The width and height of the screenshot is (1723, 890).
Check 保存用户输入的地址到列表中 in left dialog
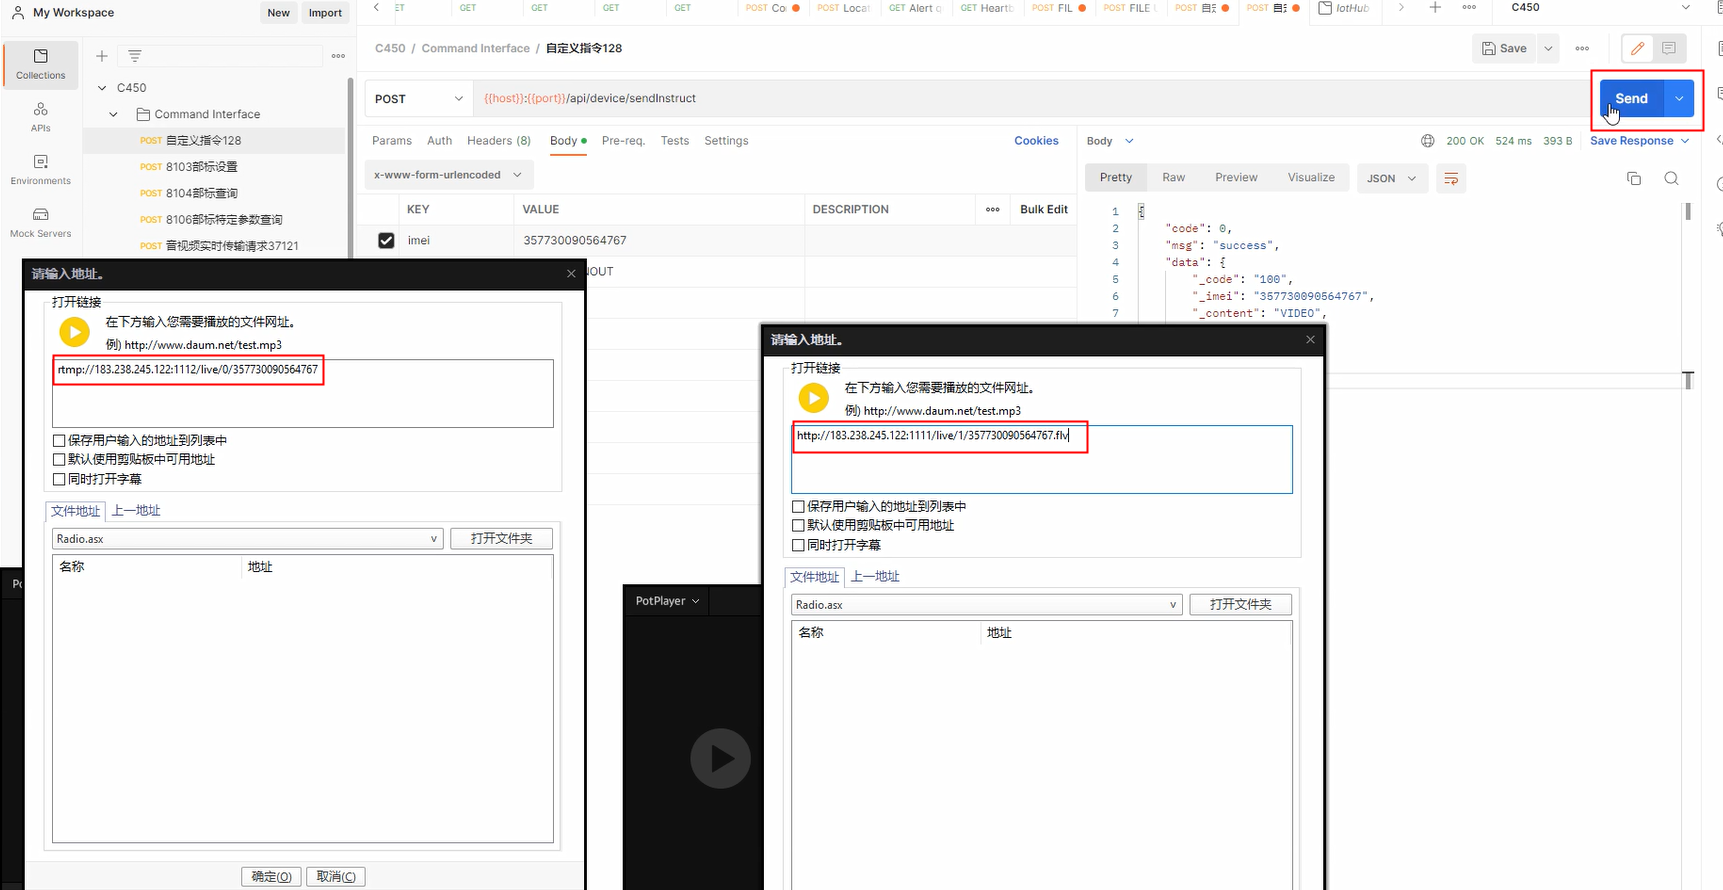tap(59, 440)
